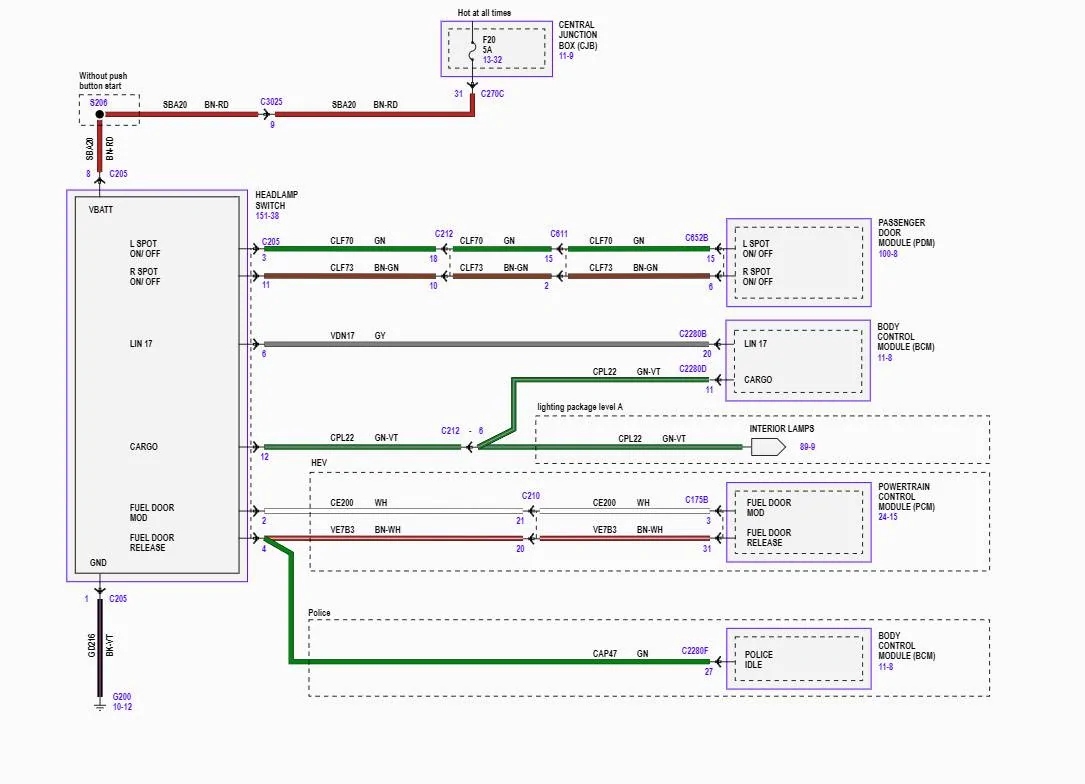Open the 10-12 ground page reference
The image size is (1085, 784).
point(122,706)
